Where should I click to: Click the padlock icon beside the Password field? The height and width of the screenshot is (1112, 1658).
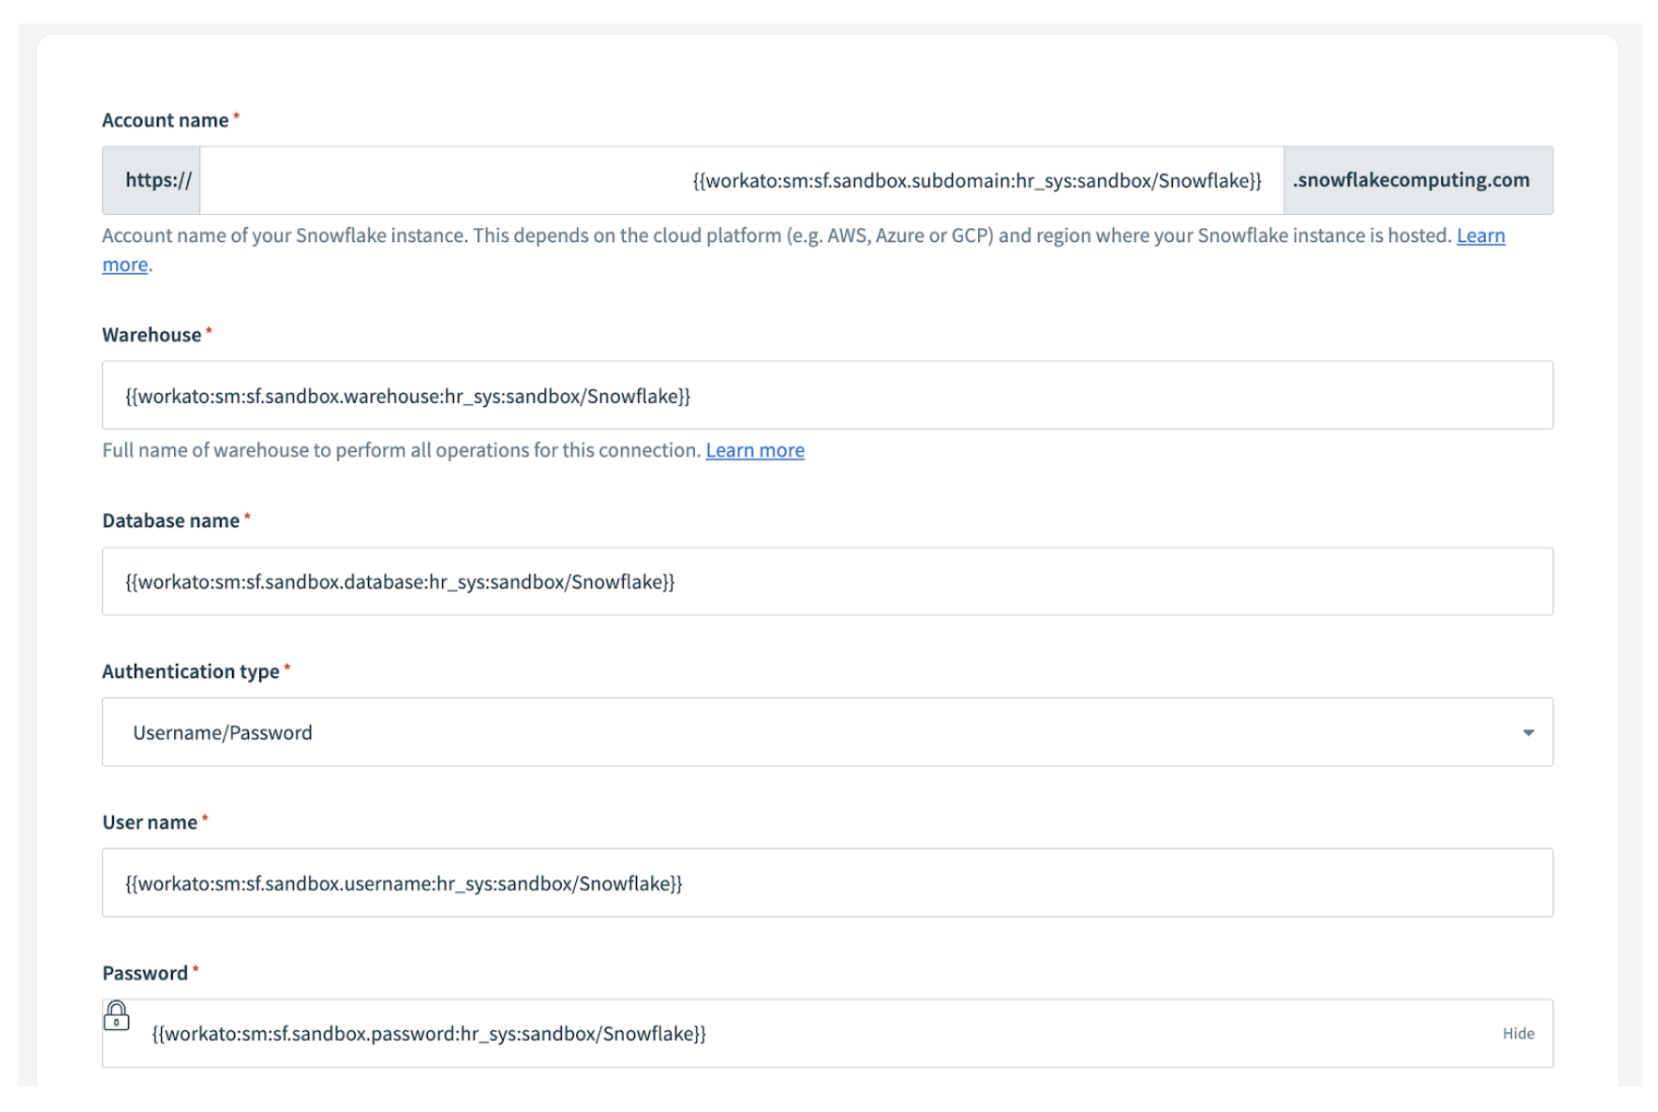[x=119, y=1017]
